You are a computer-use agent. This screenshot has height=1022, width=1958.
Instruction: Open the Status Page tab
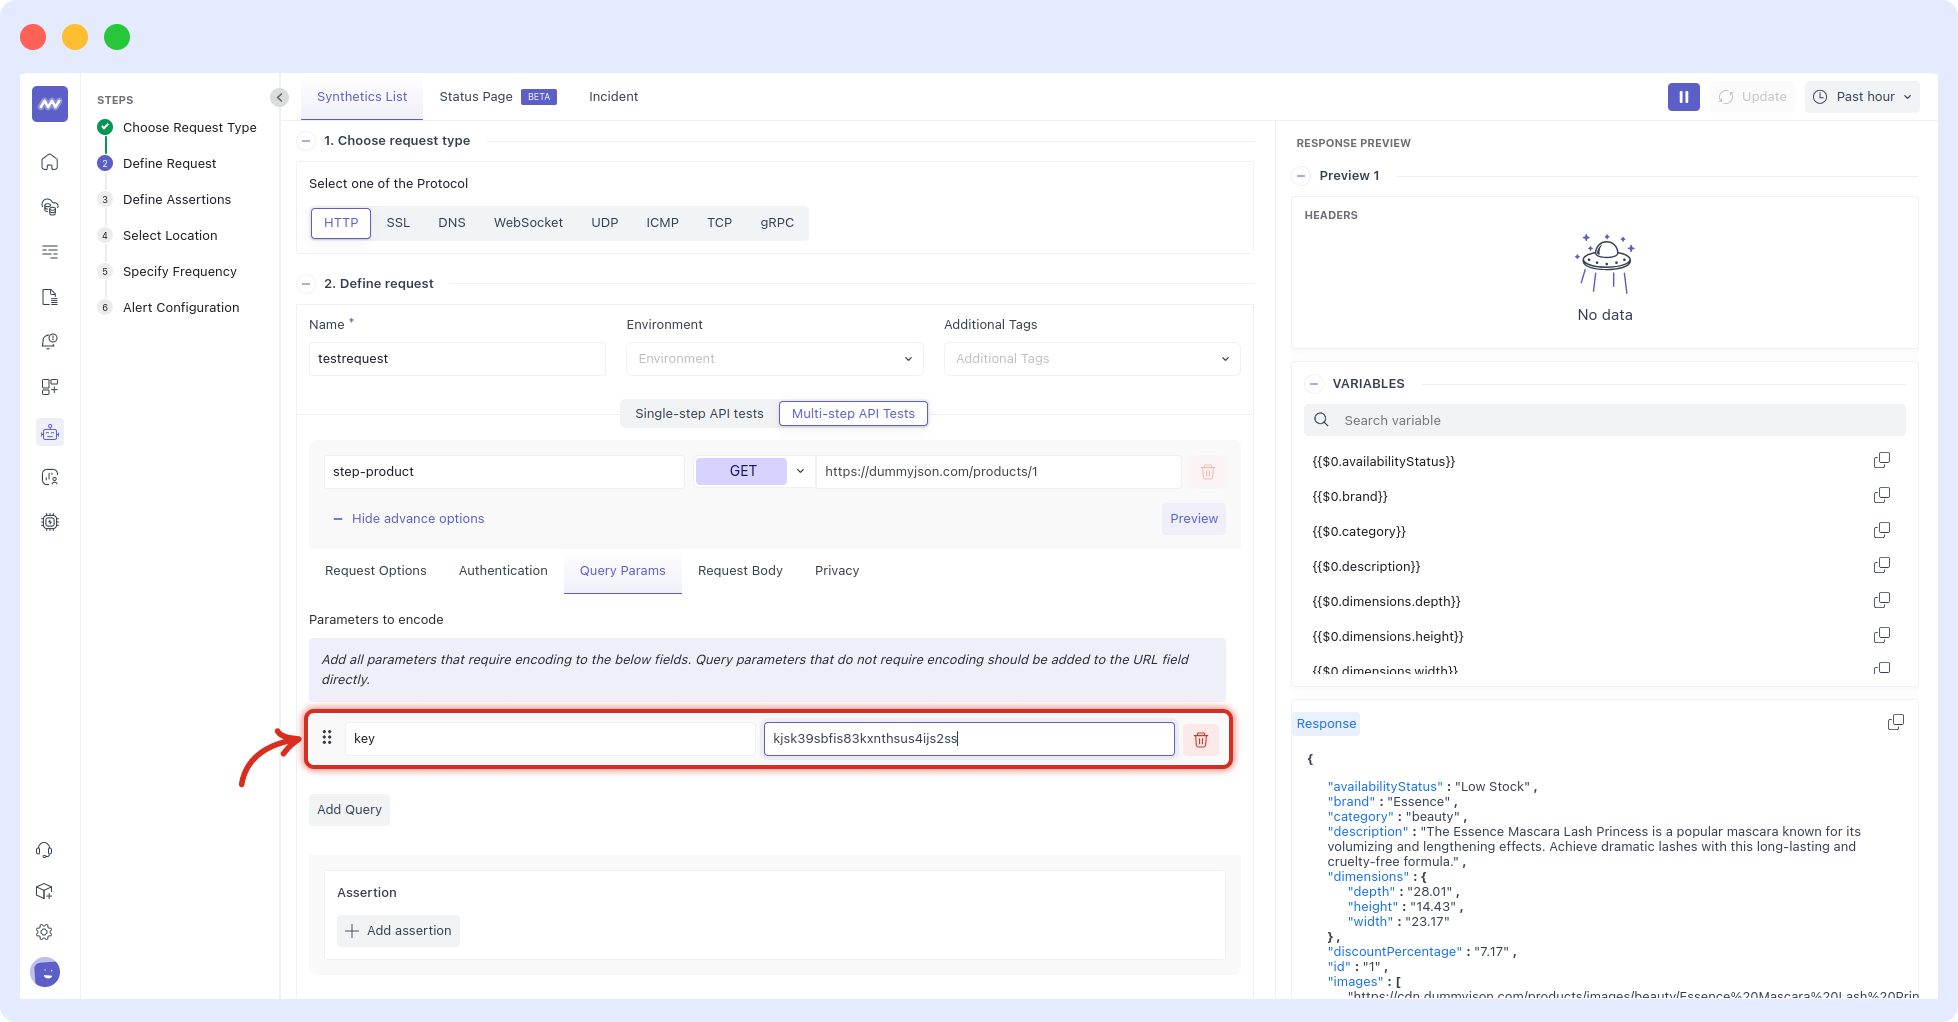point(476,97)
